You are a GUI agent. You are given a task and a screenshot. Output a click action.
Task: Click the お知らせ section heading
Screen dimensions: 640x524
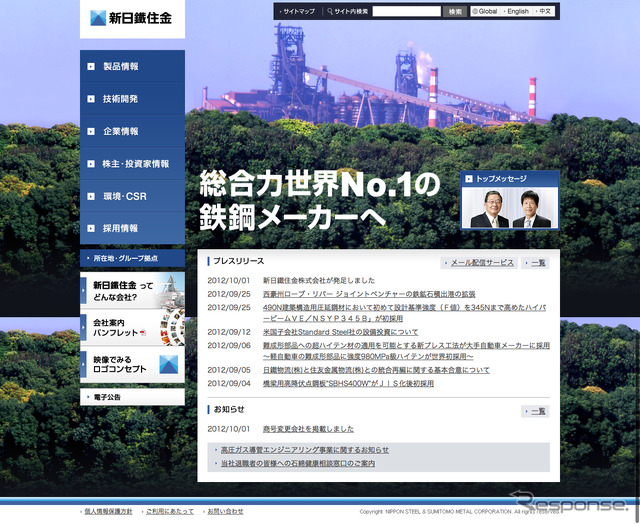[229, 409]
